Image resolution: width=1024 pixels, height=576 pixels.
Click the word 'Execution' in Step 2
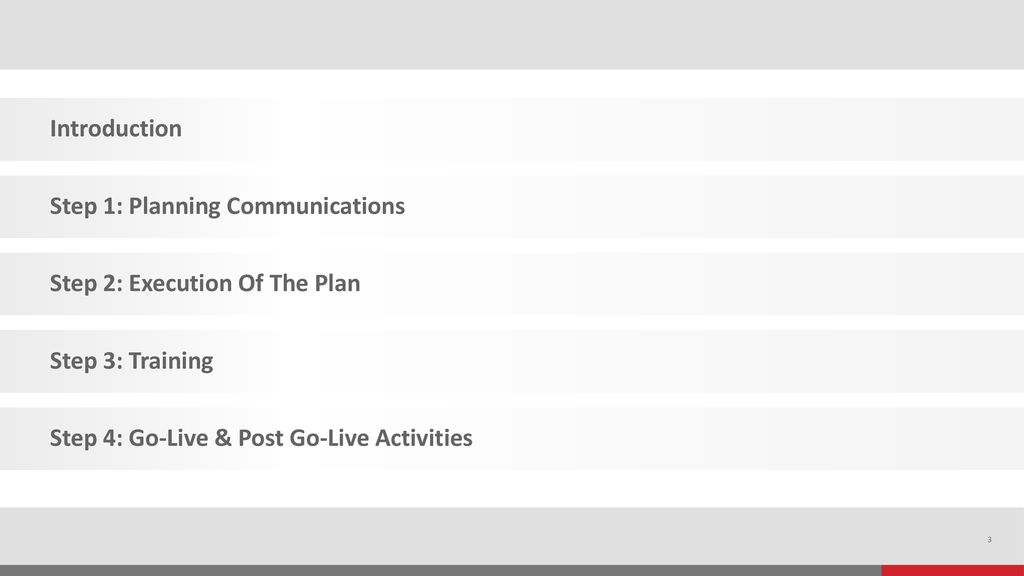coord(180,283)
